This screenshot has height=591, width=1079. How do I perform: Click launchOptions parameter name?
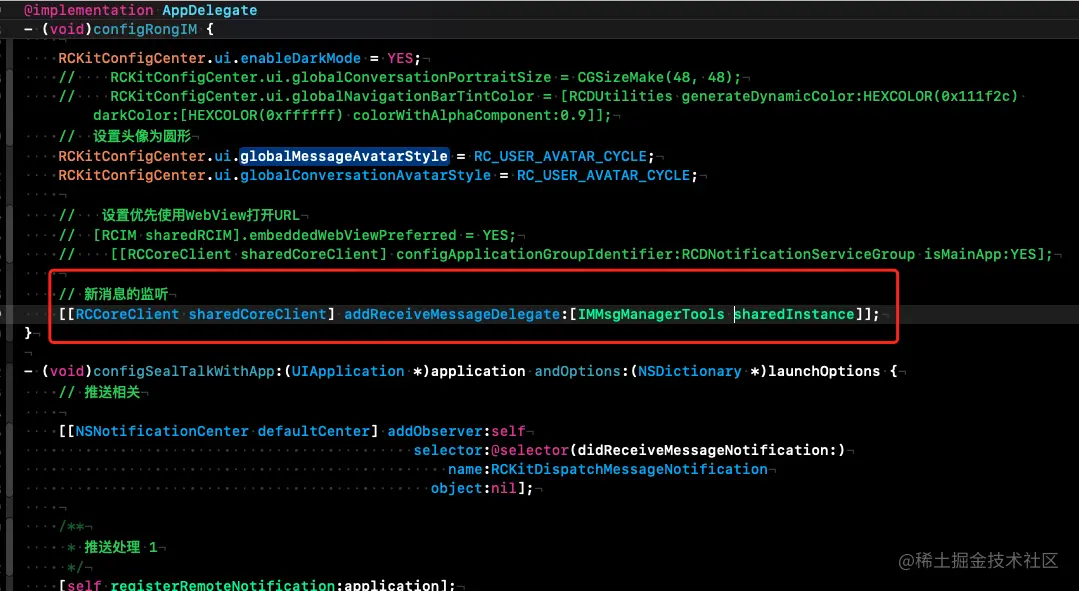824,372
